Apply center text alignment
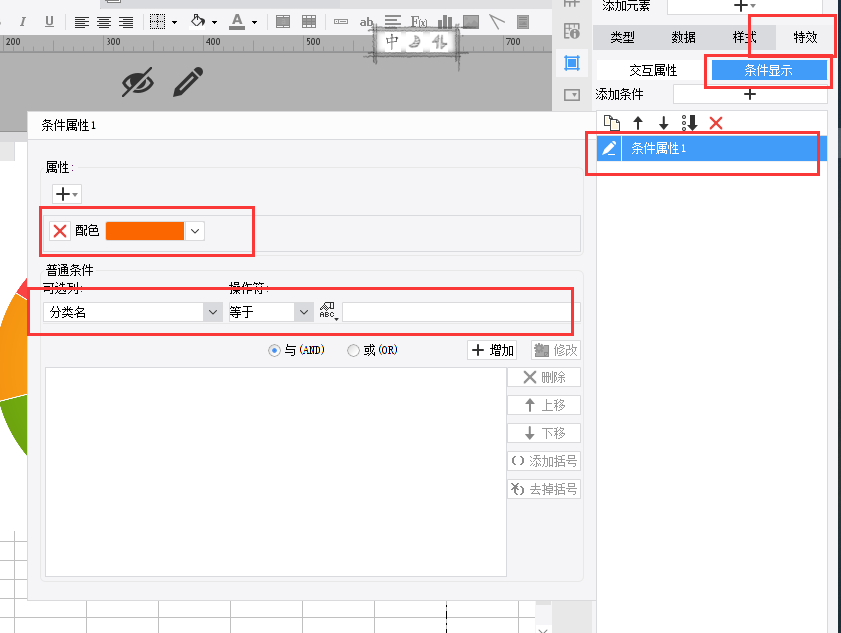Image resolution: width=841 pixels, height=633 pixels. [x=104, y=22]
